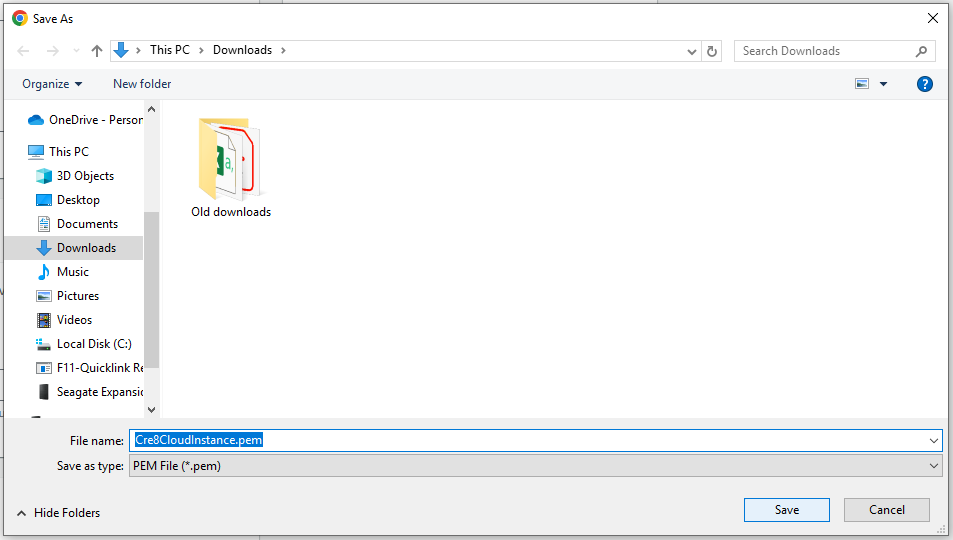Select Local Disk (C:) drive
The image size is (953, 540).
(x=94, y=344)
